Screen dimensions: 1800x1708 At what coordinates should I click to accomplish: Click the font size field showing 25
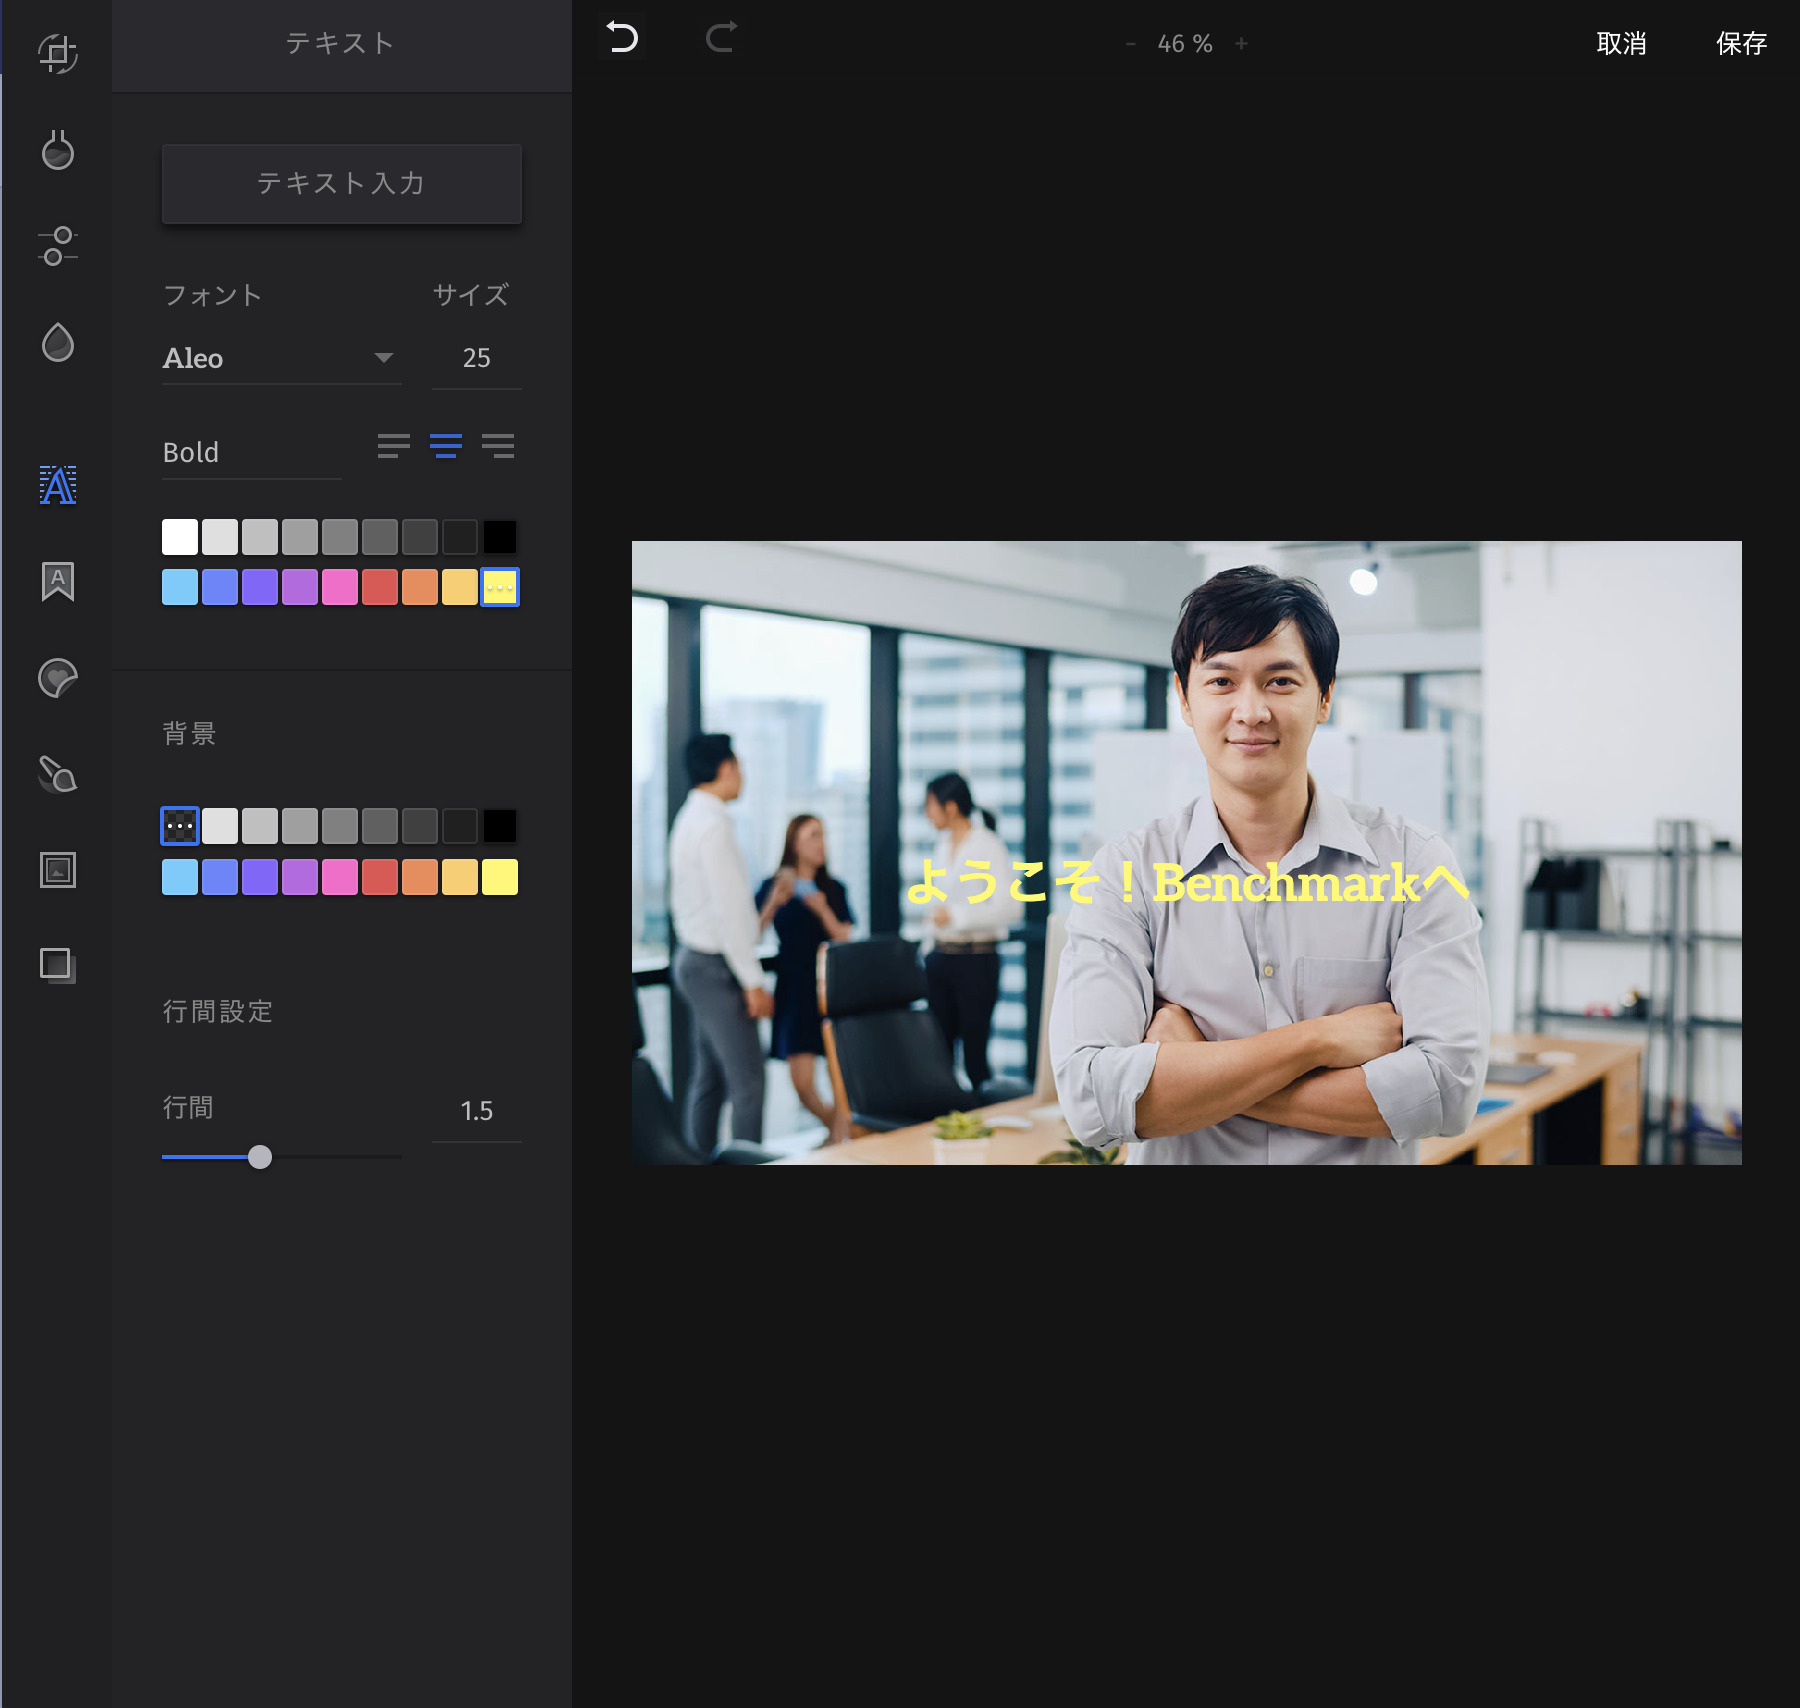point(476,358)
